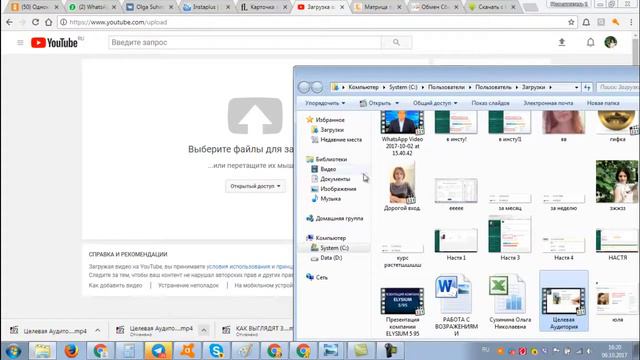Click browser back arrow
Screen dimensions: 640x360
[x=9, y=22]
